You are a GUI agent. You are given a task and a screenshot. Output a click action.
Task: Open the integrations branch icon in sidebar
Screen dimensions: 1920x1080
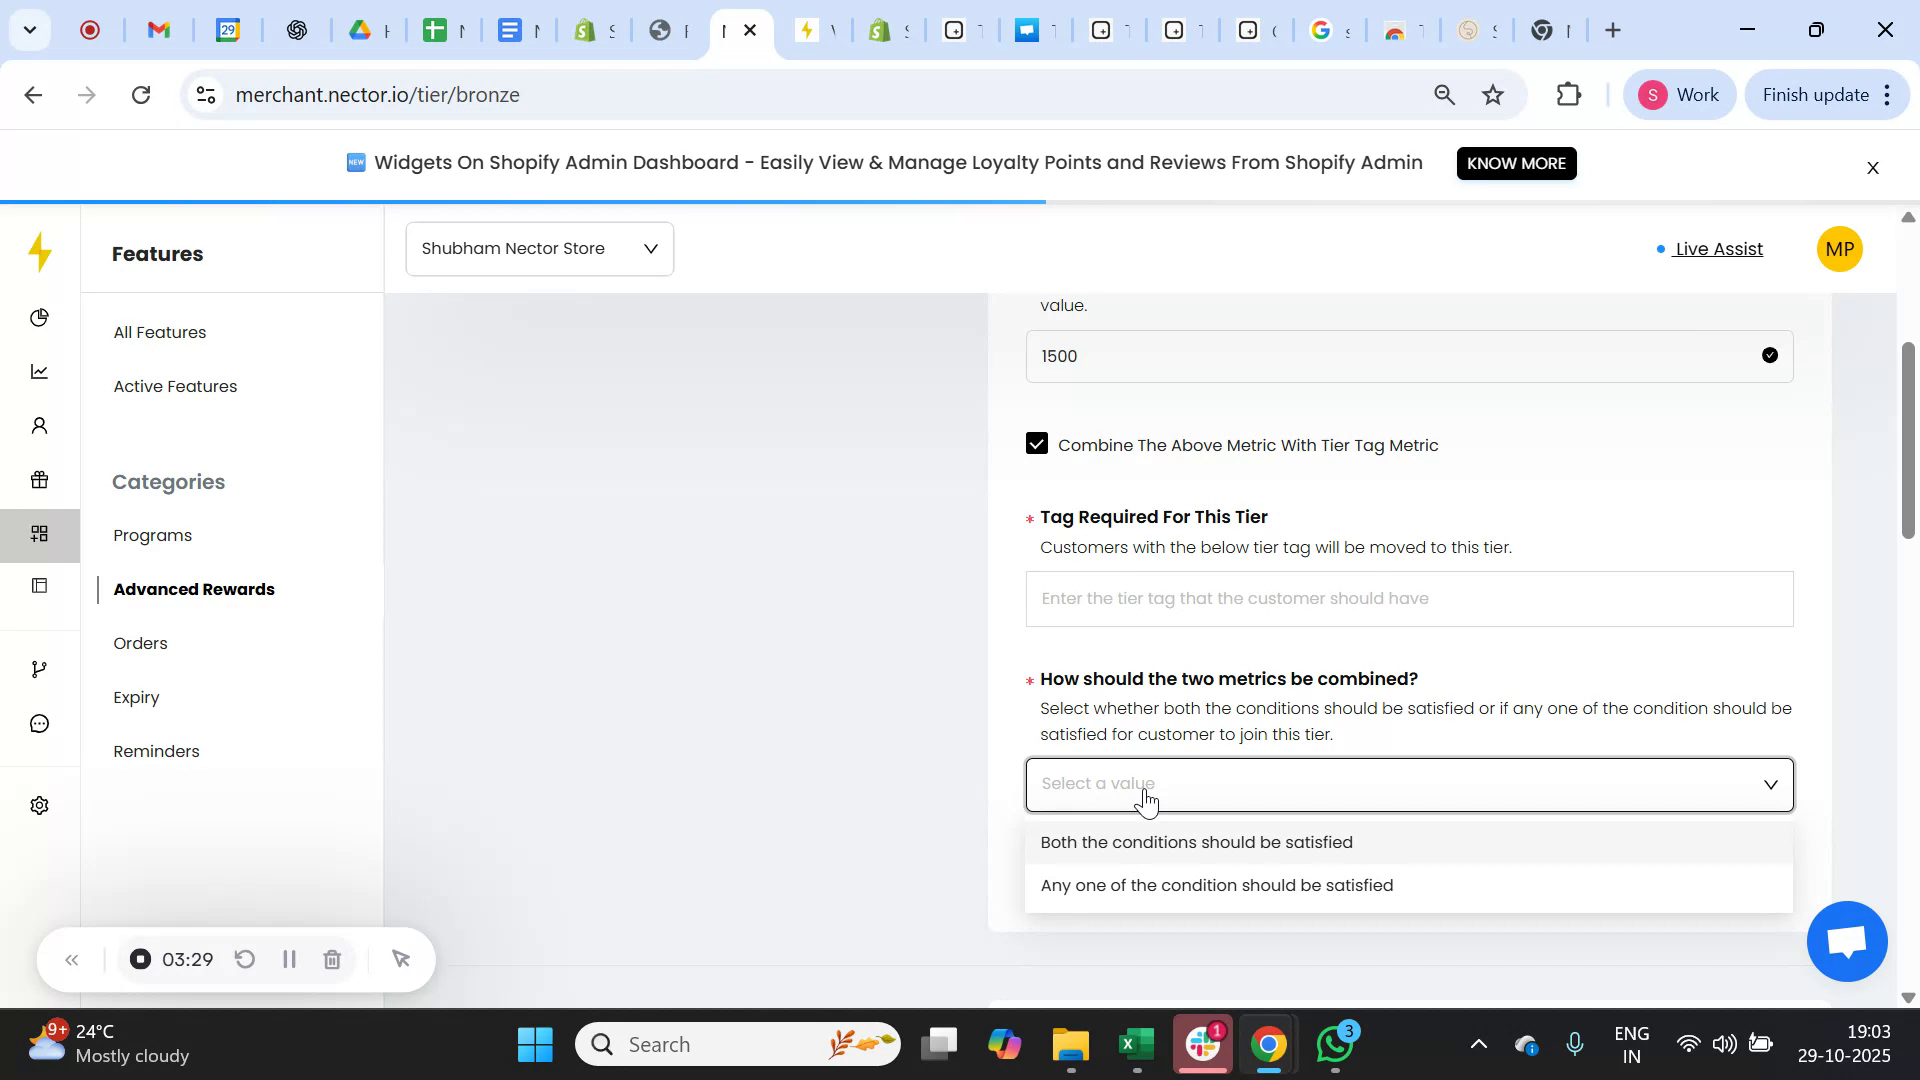click(x=40, y=668)
